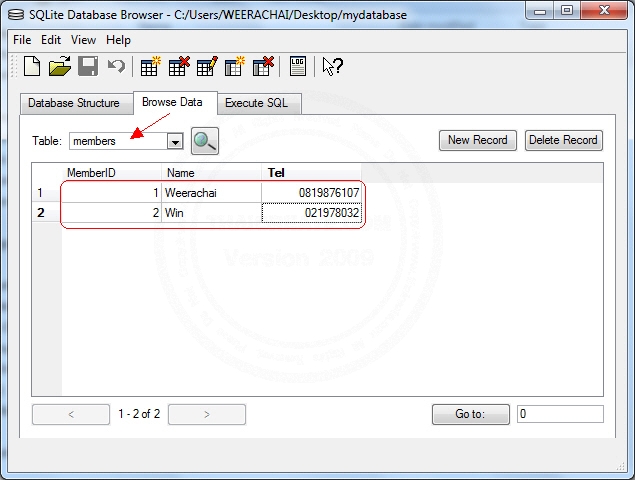
Task: Minimize the SQLite Database Browser window
Action: (x=540, y=11)
